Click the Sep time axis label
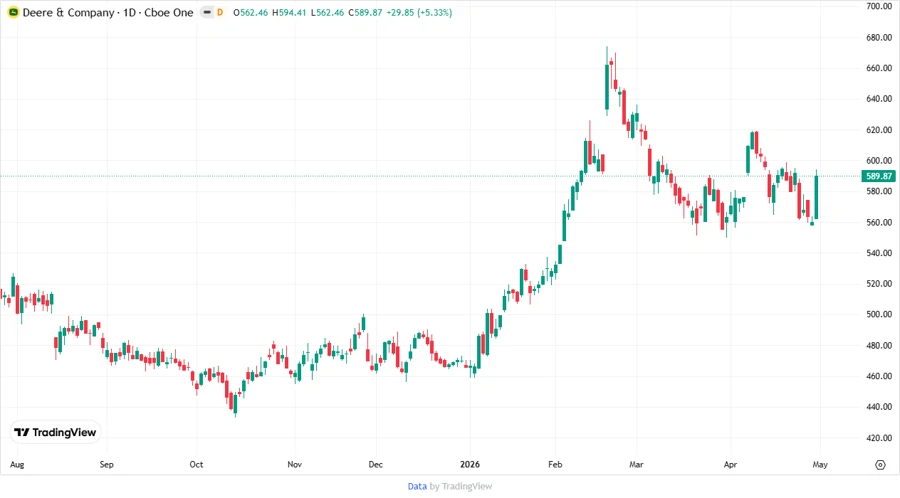900x498 pixels. coord(106,465)
